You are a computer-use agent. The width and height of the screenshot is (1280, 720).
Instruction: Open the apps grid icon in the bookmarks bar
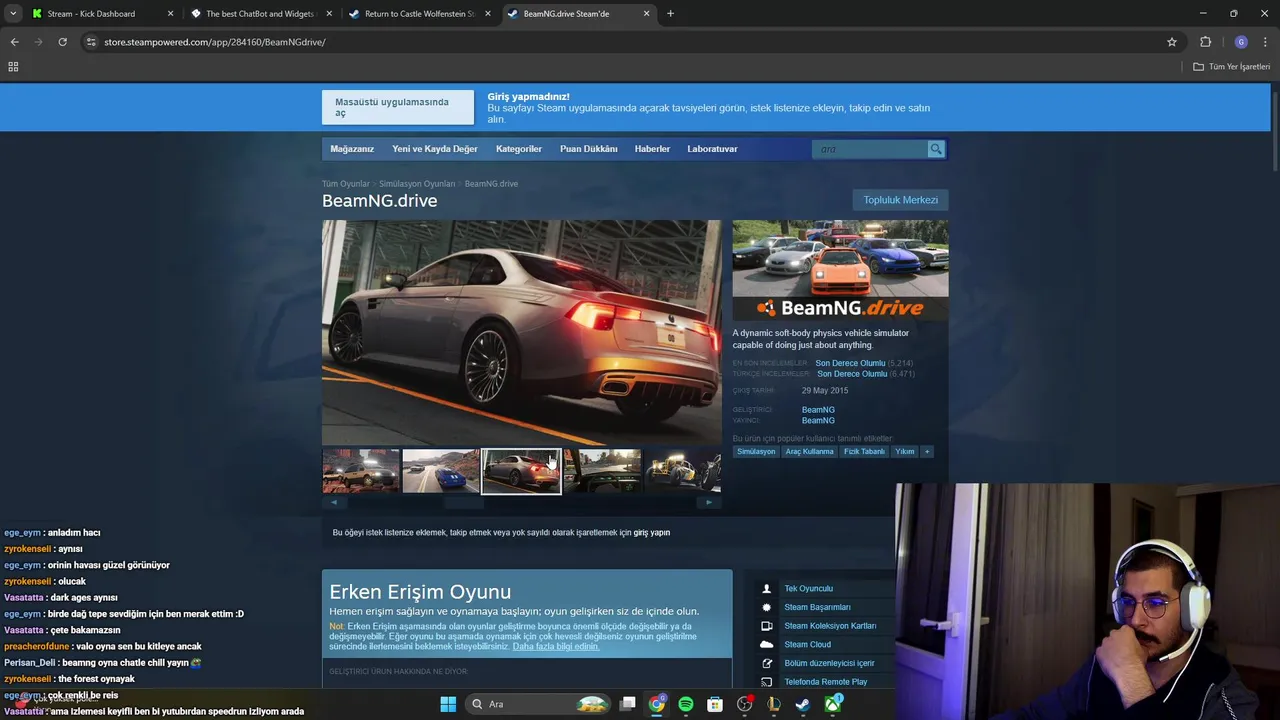point(13,67)
